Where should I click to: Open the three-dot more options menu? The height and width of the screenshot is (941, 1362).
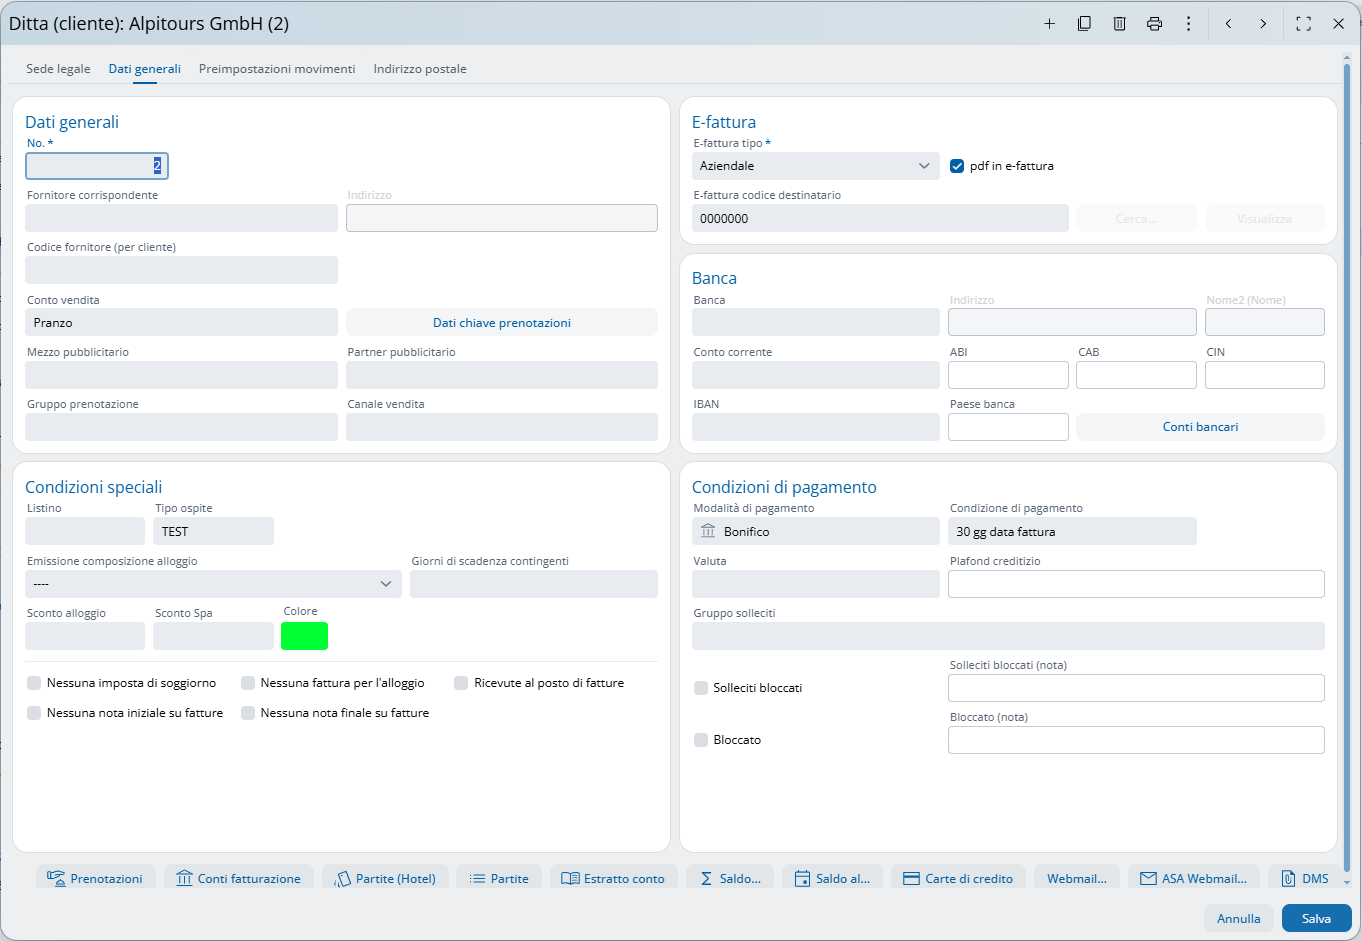(x=1188, y=24)
